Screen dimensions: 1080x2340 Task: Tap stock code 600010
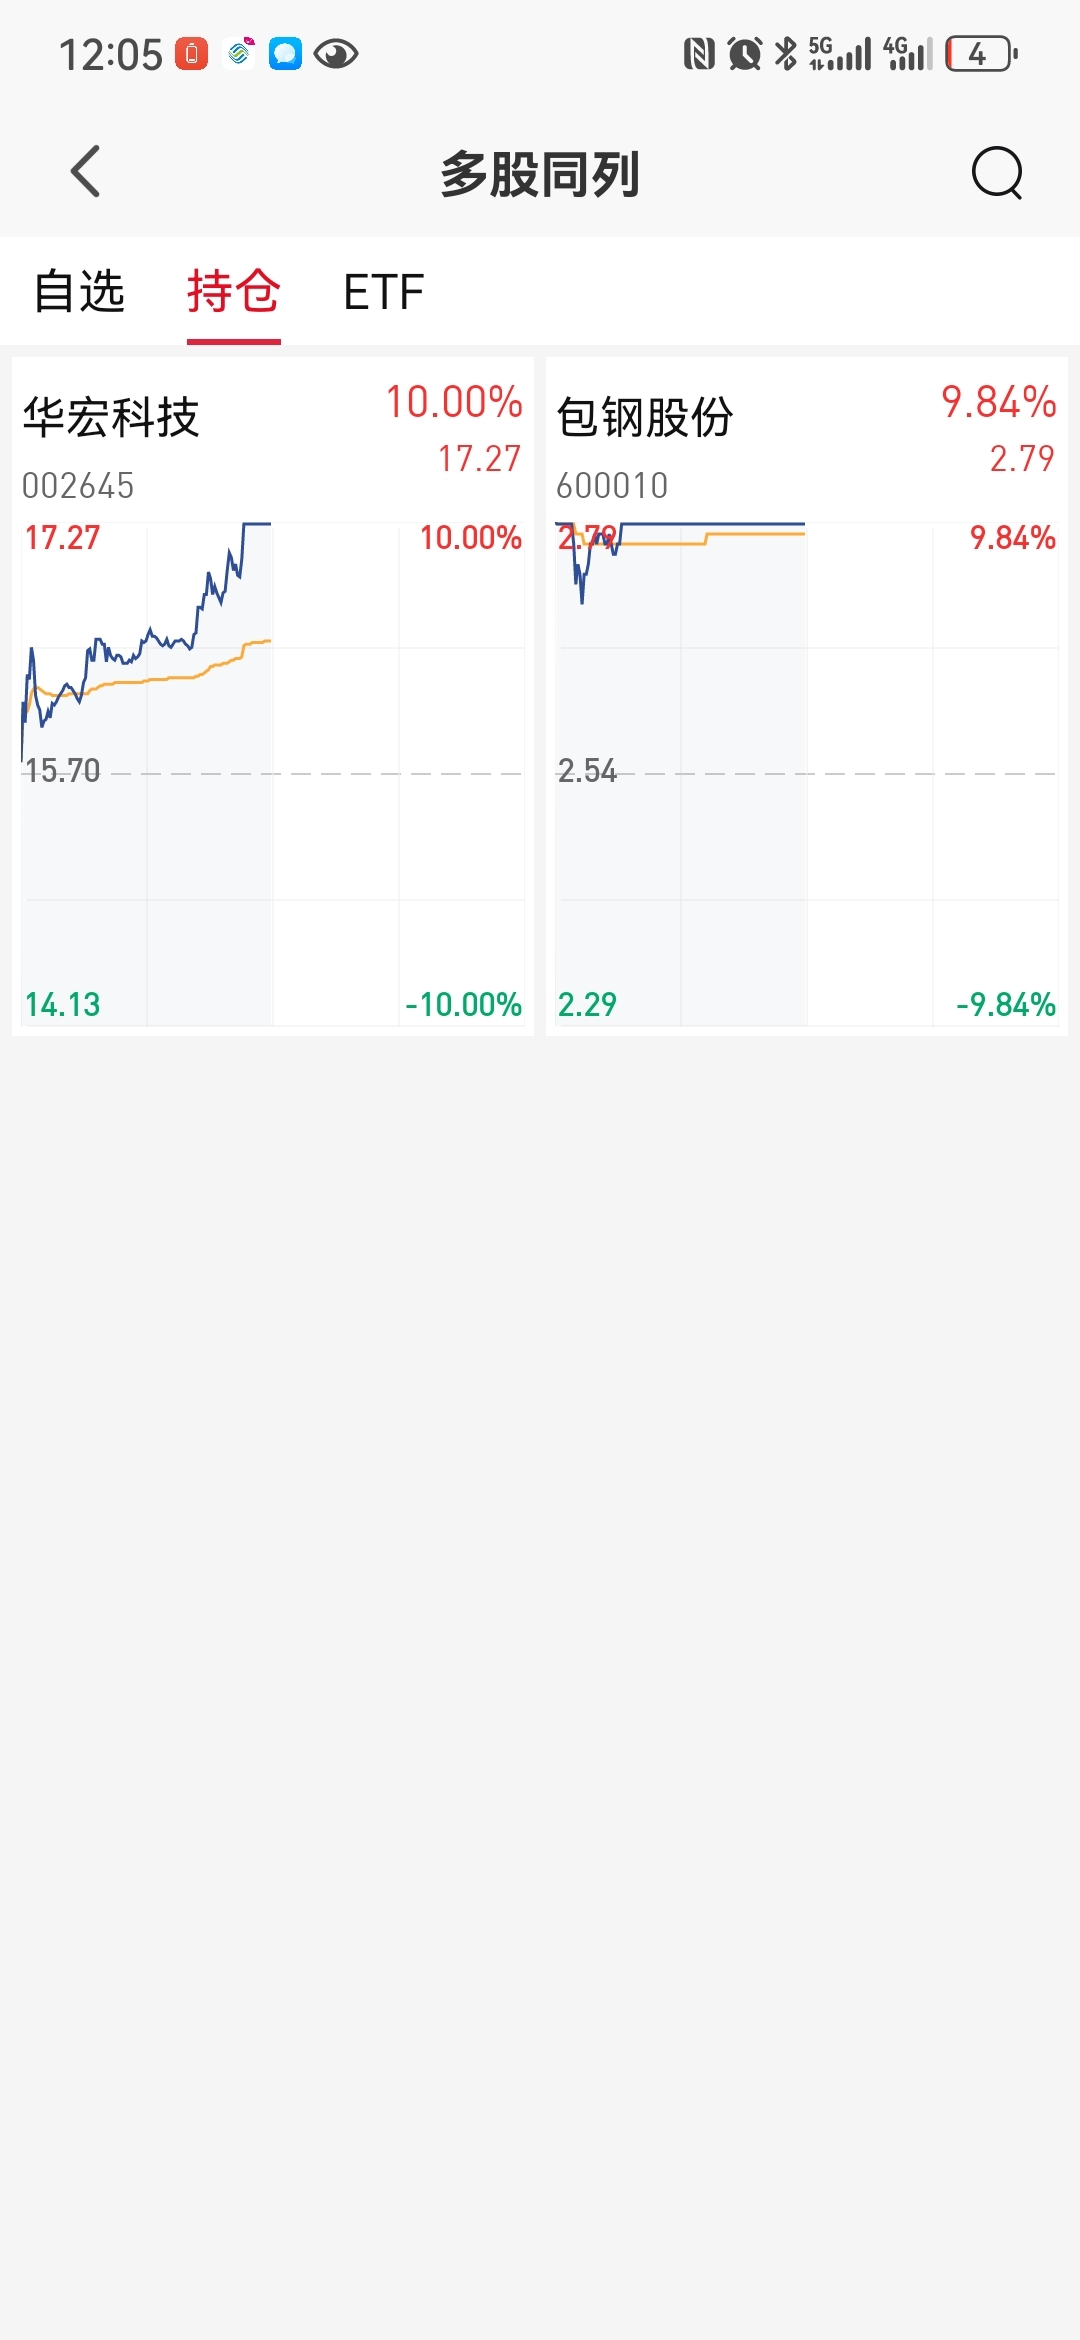[612, 486]
